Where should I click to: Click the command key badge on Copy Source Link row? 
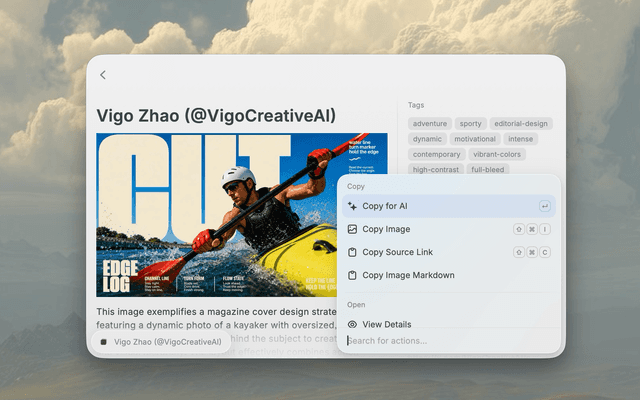tap(531, 252)
